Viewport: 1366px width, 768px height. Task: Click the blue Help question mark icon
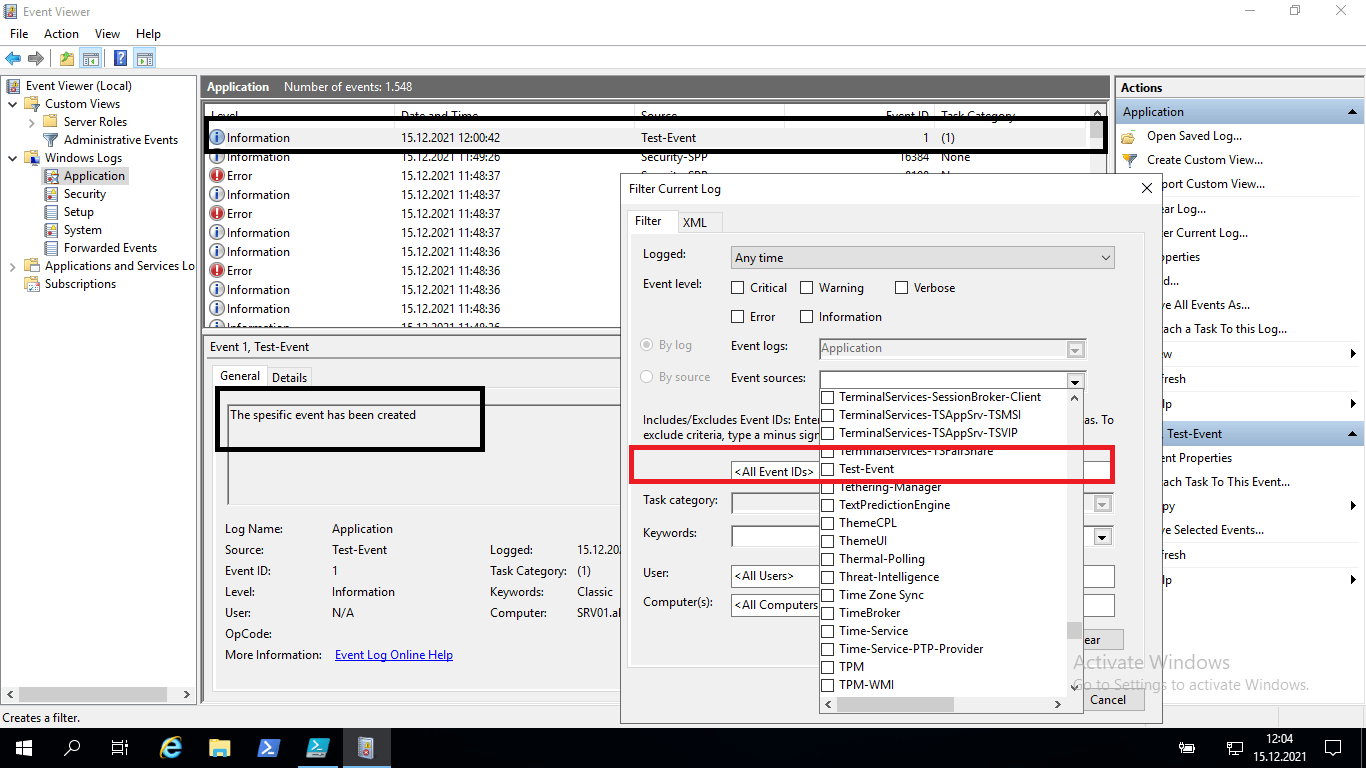120,59
